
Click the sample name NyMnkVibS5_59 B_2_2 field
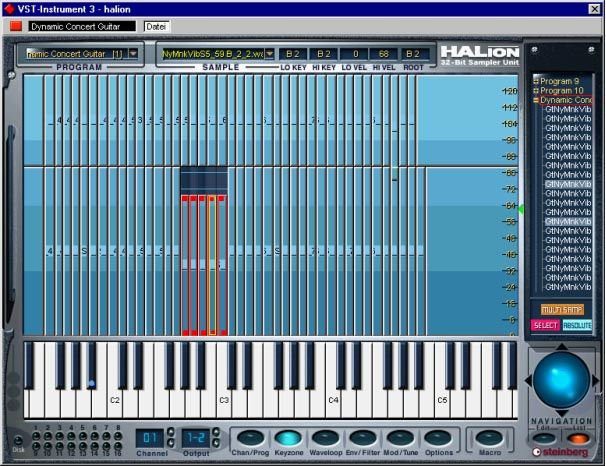click(x=213, y=54)
